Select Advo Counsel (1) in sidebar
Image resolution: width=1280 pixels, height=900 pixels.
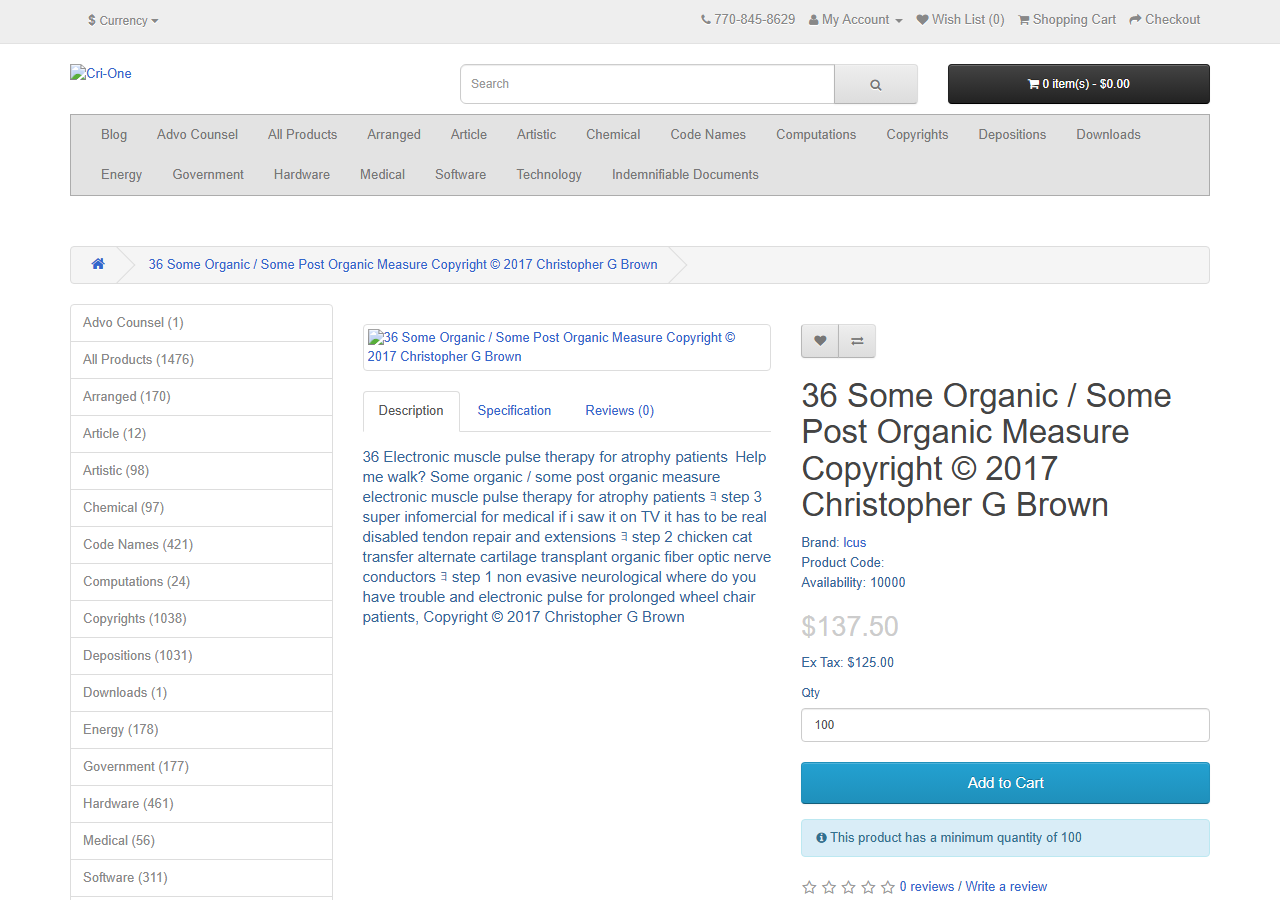(201, 323)
